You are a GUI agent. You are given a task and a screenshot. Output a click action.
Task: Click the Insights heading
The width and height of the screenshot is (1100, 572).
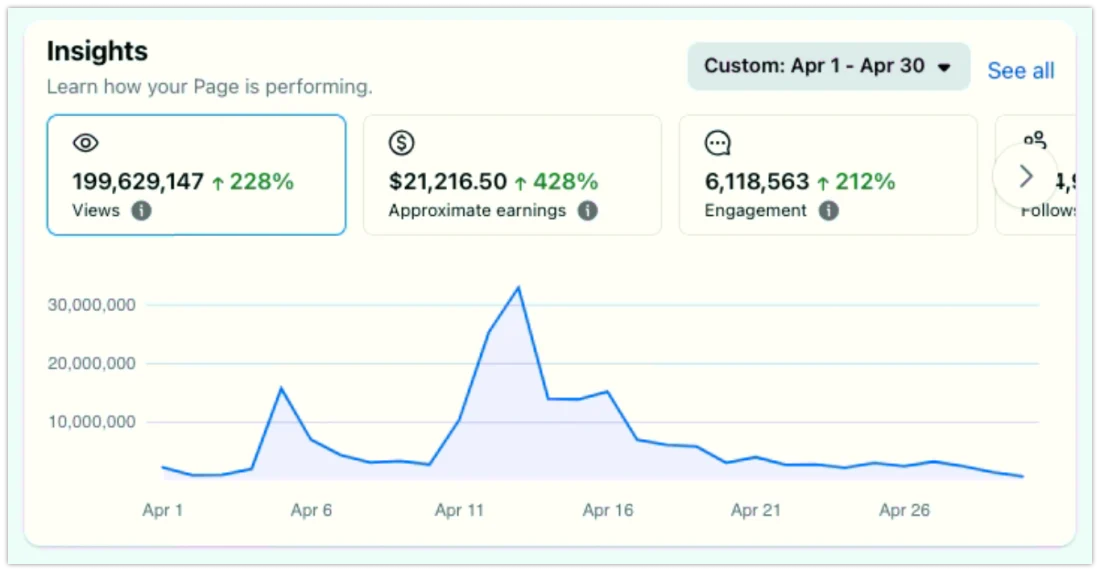(98, 51)
